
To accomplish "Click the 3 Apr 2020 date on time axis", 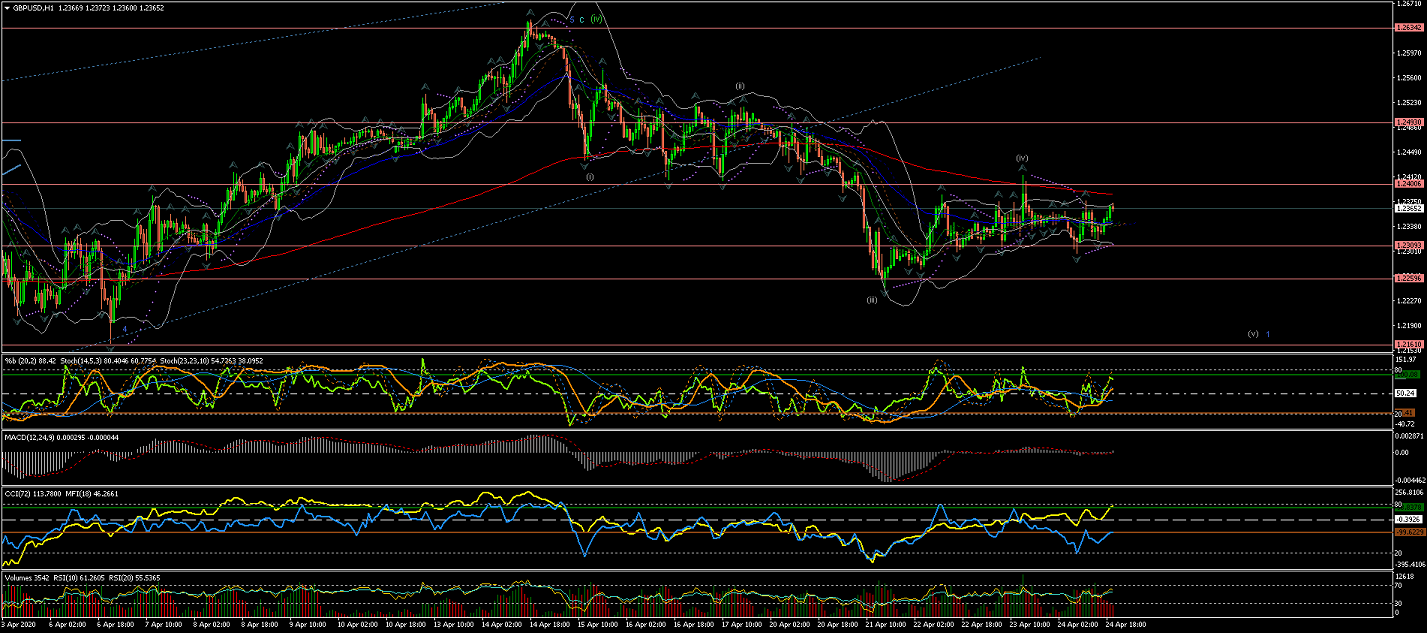I will pos(20,624).
